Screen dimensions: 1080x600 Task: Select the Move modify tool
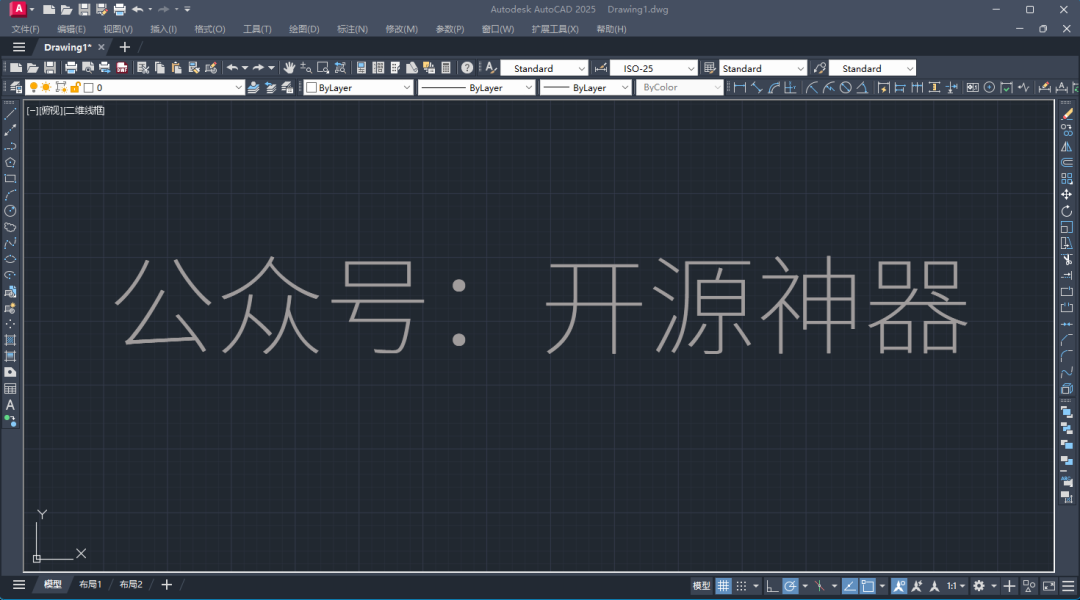click(1067, 195)
